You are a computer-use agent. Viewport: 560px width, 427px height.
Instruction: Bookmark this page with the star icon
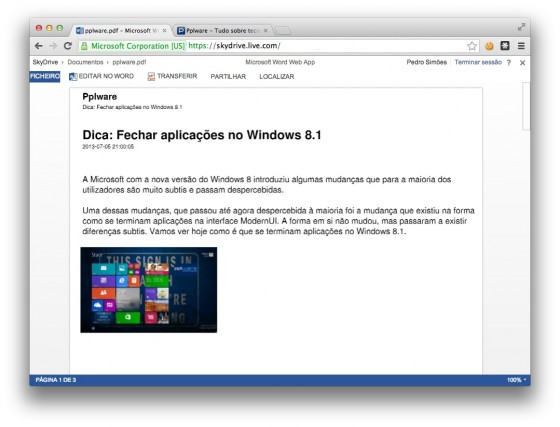coord(472,46)
